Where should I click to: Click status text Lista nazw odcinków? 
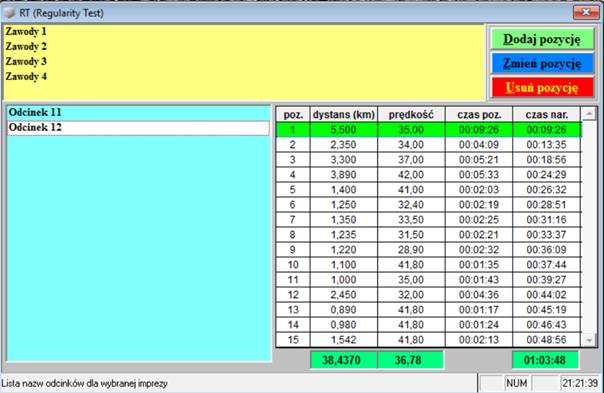click(84, 384)
